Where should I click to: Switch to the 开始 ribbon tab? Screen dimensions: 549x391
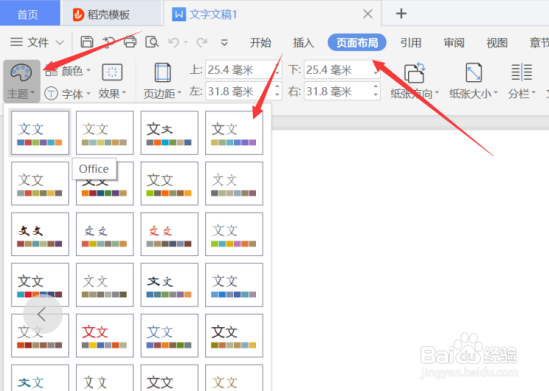point(260,43)
